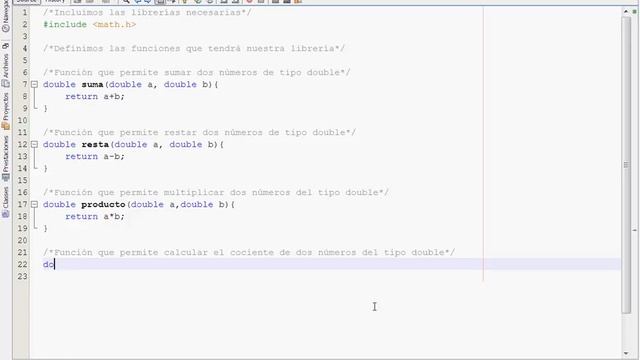This screenshot has width=640, height=360.
Task: Click line number 1 in the gutter
Action: pyautogui.click(x=25, y=13)
